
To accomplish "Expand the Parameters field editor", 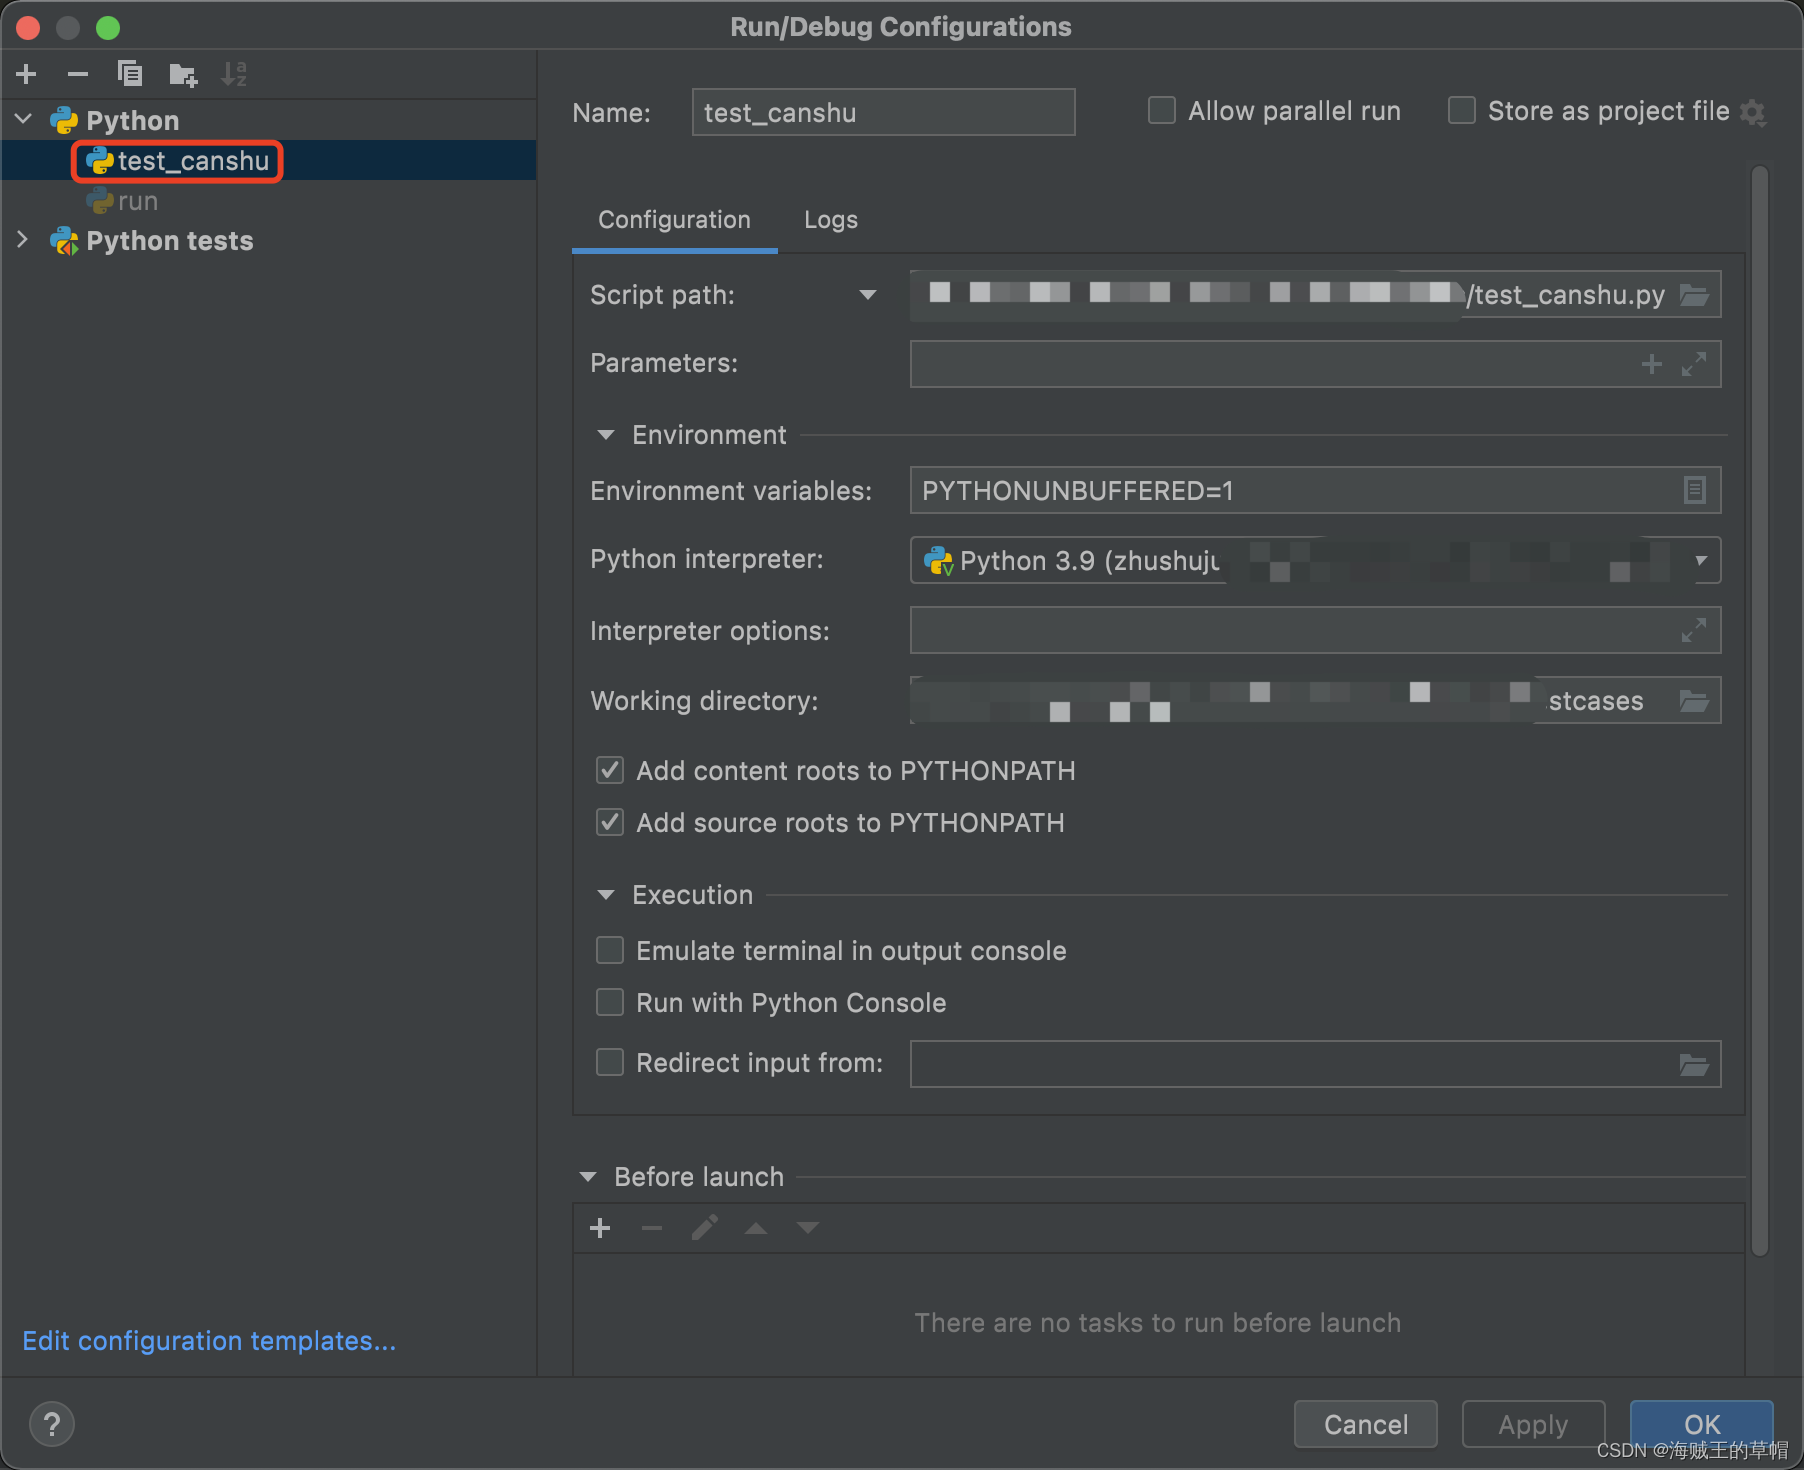I will [1694, 364].
